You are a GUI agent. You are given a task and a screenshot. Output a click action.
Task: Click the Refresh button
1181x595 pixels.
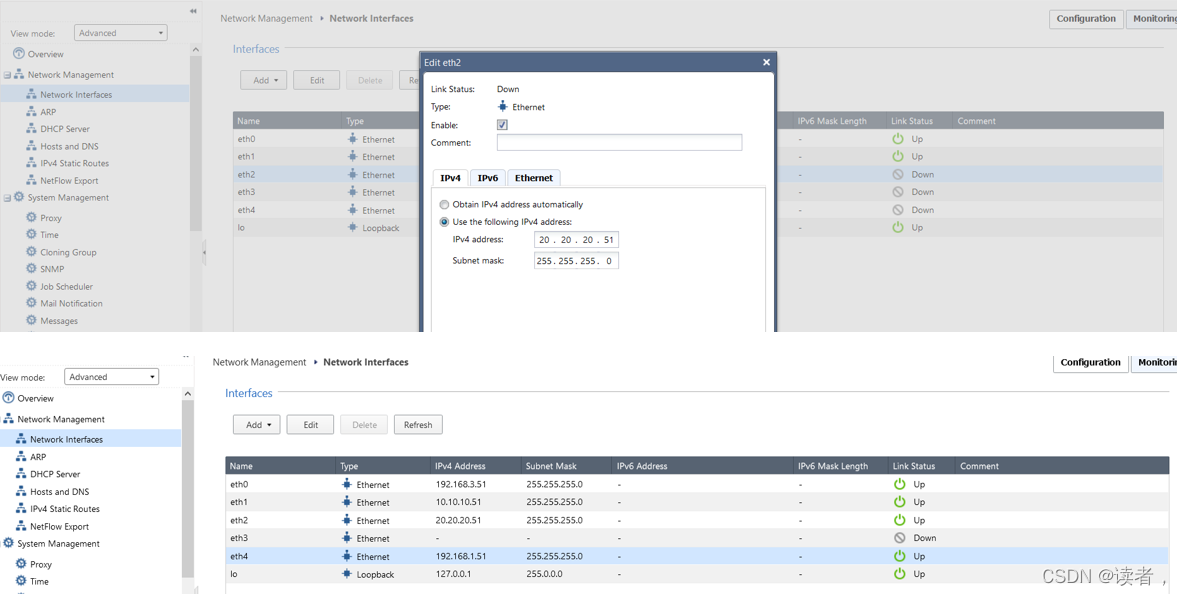pos(418,425)
